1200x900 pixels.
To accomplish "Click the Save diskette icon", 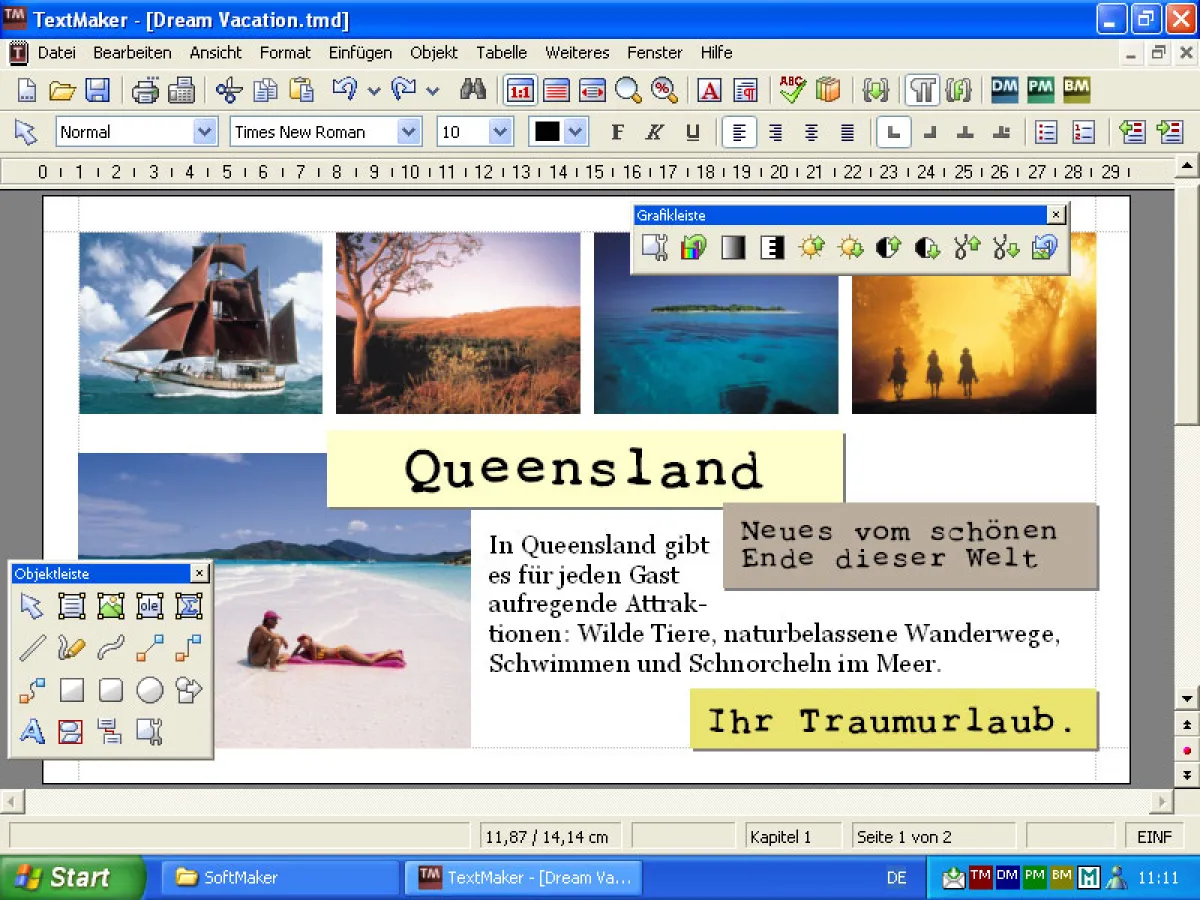I will point(97,91).
